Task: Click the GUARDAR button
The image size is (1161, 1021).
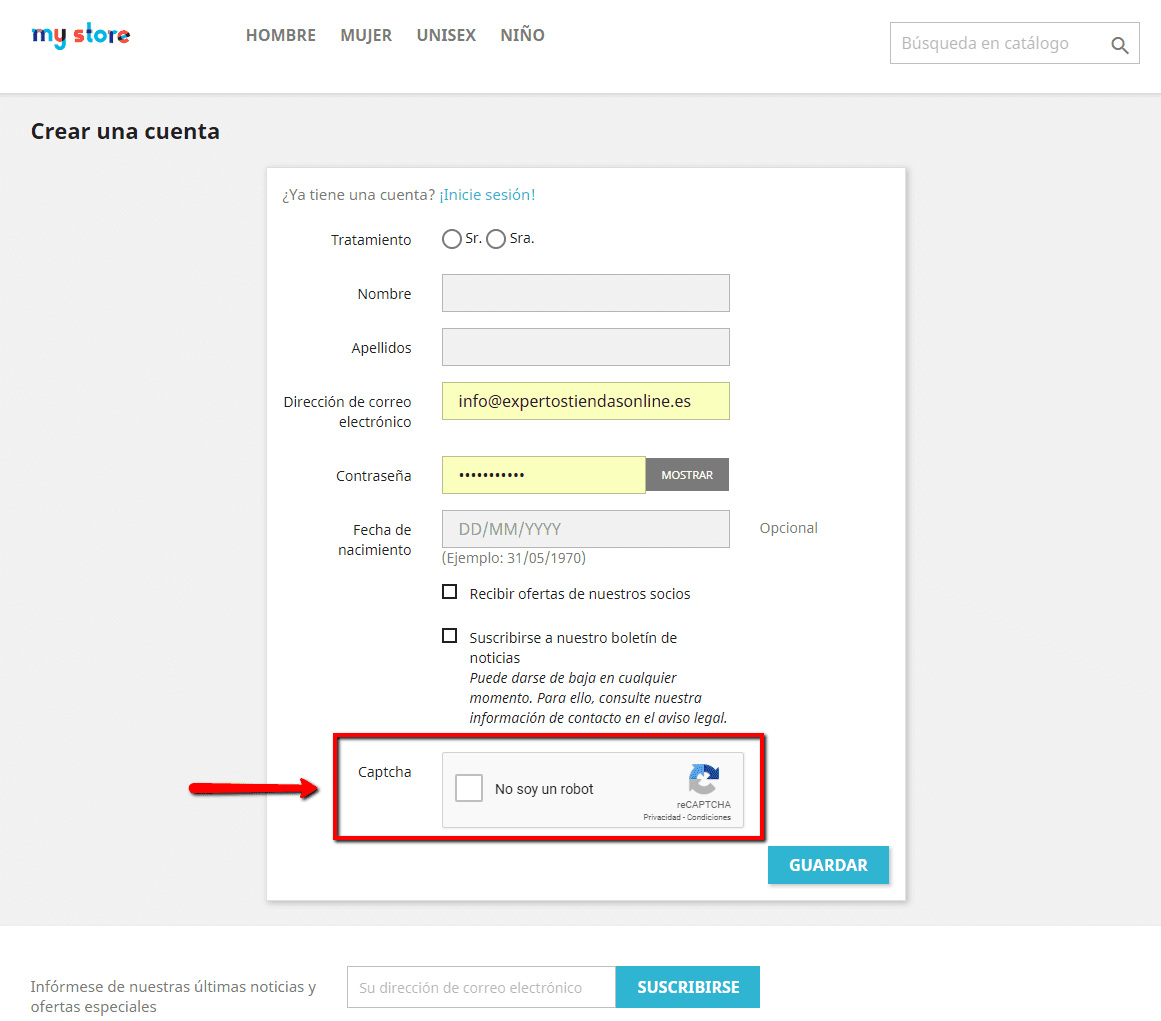Action: (828, 864)
